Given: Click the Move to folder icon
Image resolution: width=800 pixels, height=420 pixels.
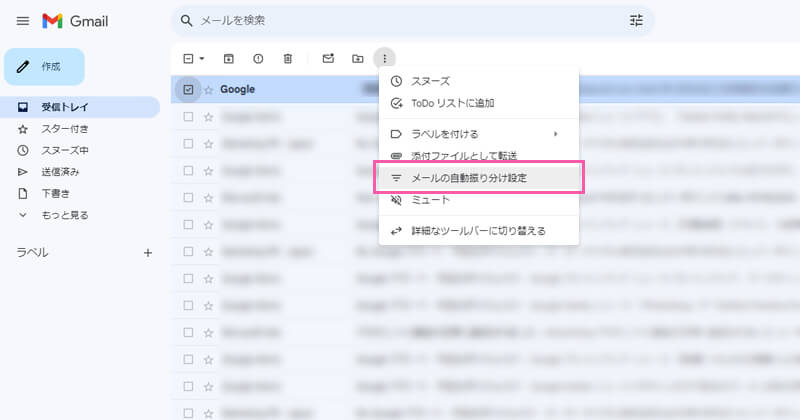Looking at the screenshot, I should [x=357, y=59].
